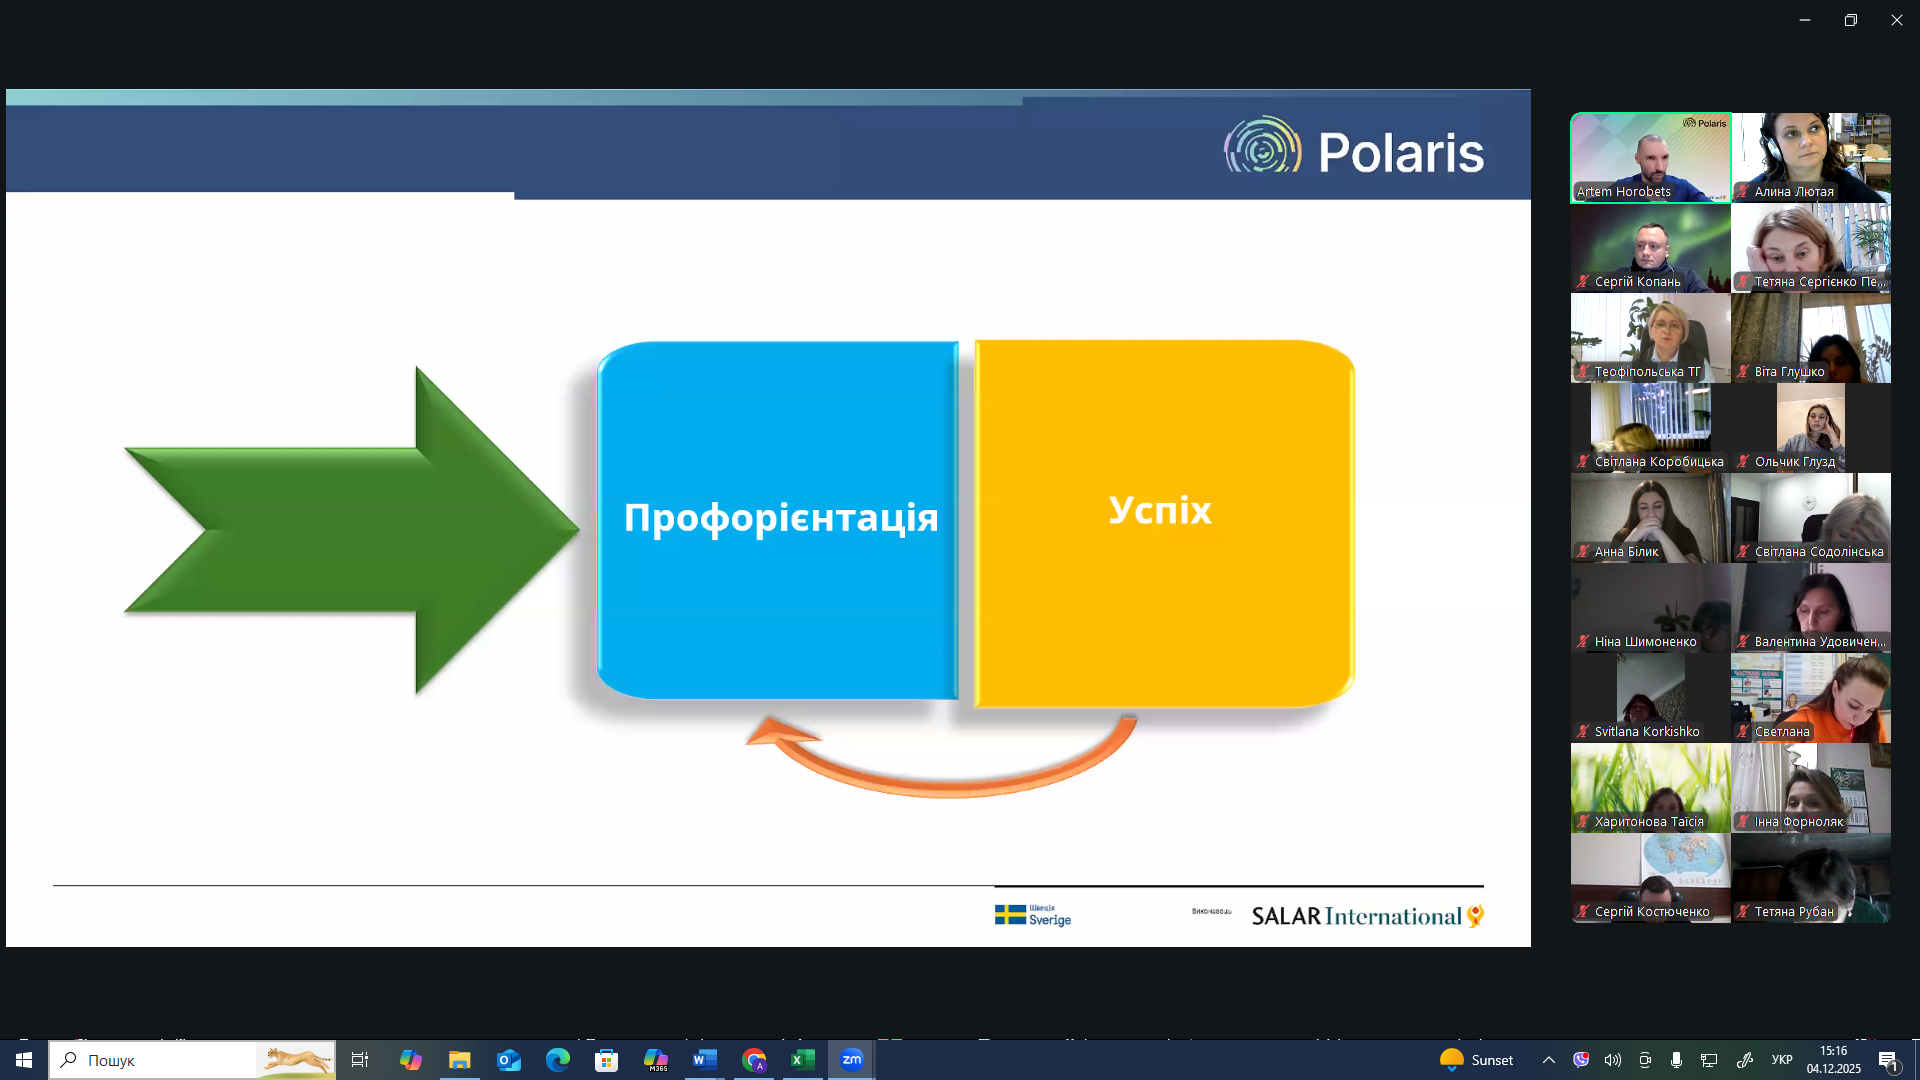The width and height of the screenshot is (1920, 1080).
Task: Switch the УКР keyboard language indicator
Action: point(1782,1060)
